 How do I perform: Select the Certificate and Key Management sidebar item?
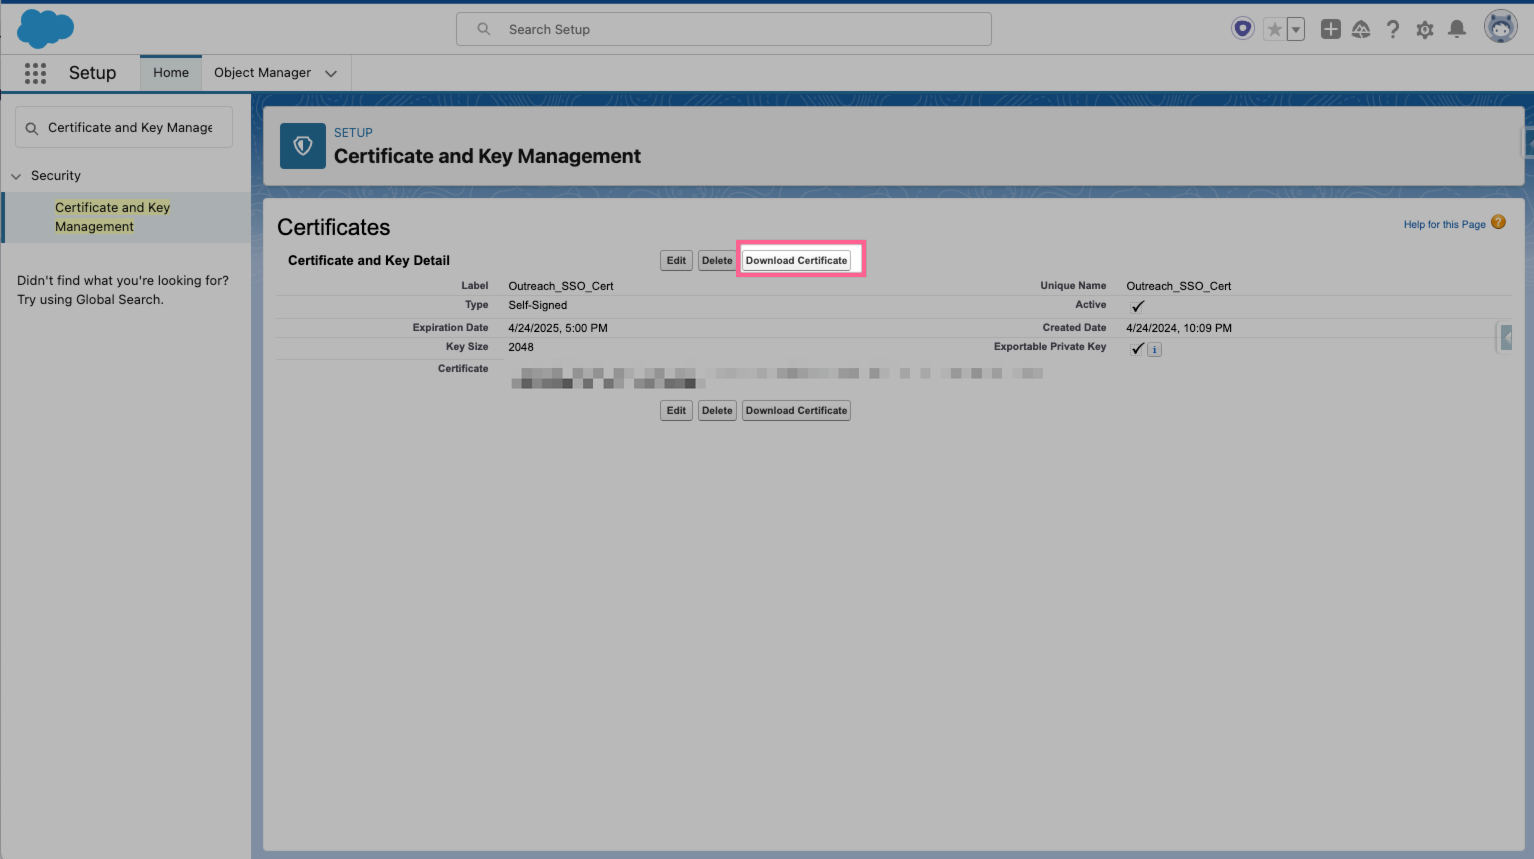112,216
